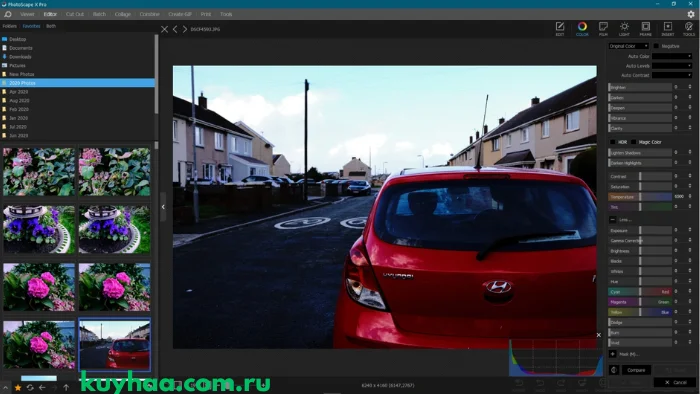Open the Tools icon

pos(689,29)
